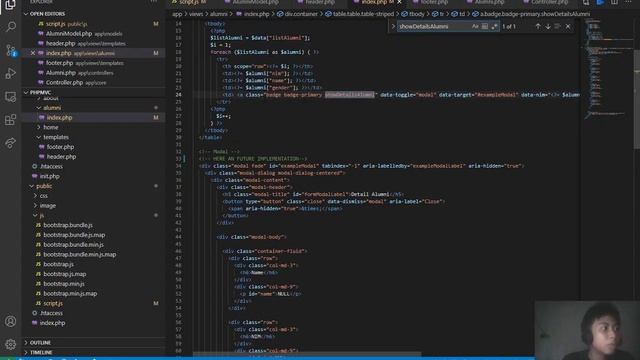This screenshot has width=640, height=360.
Task: Open the Search view in activity bar
Action: [11, 27]
